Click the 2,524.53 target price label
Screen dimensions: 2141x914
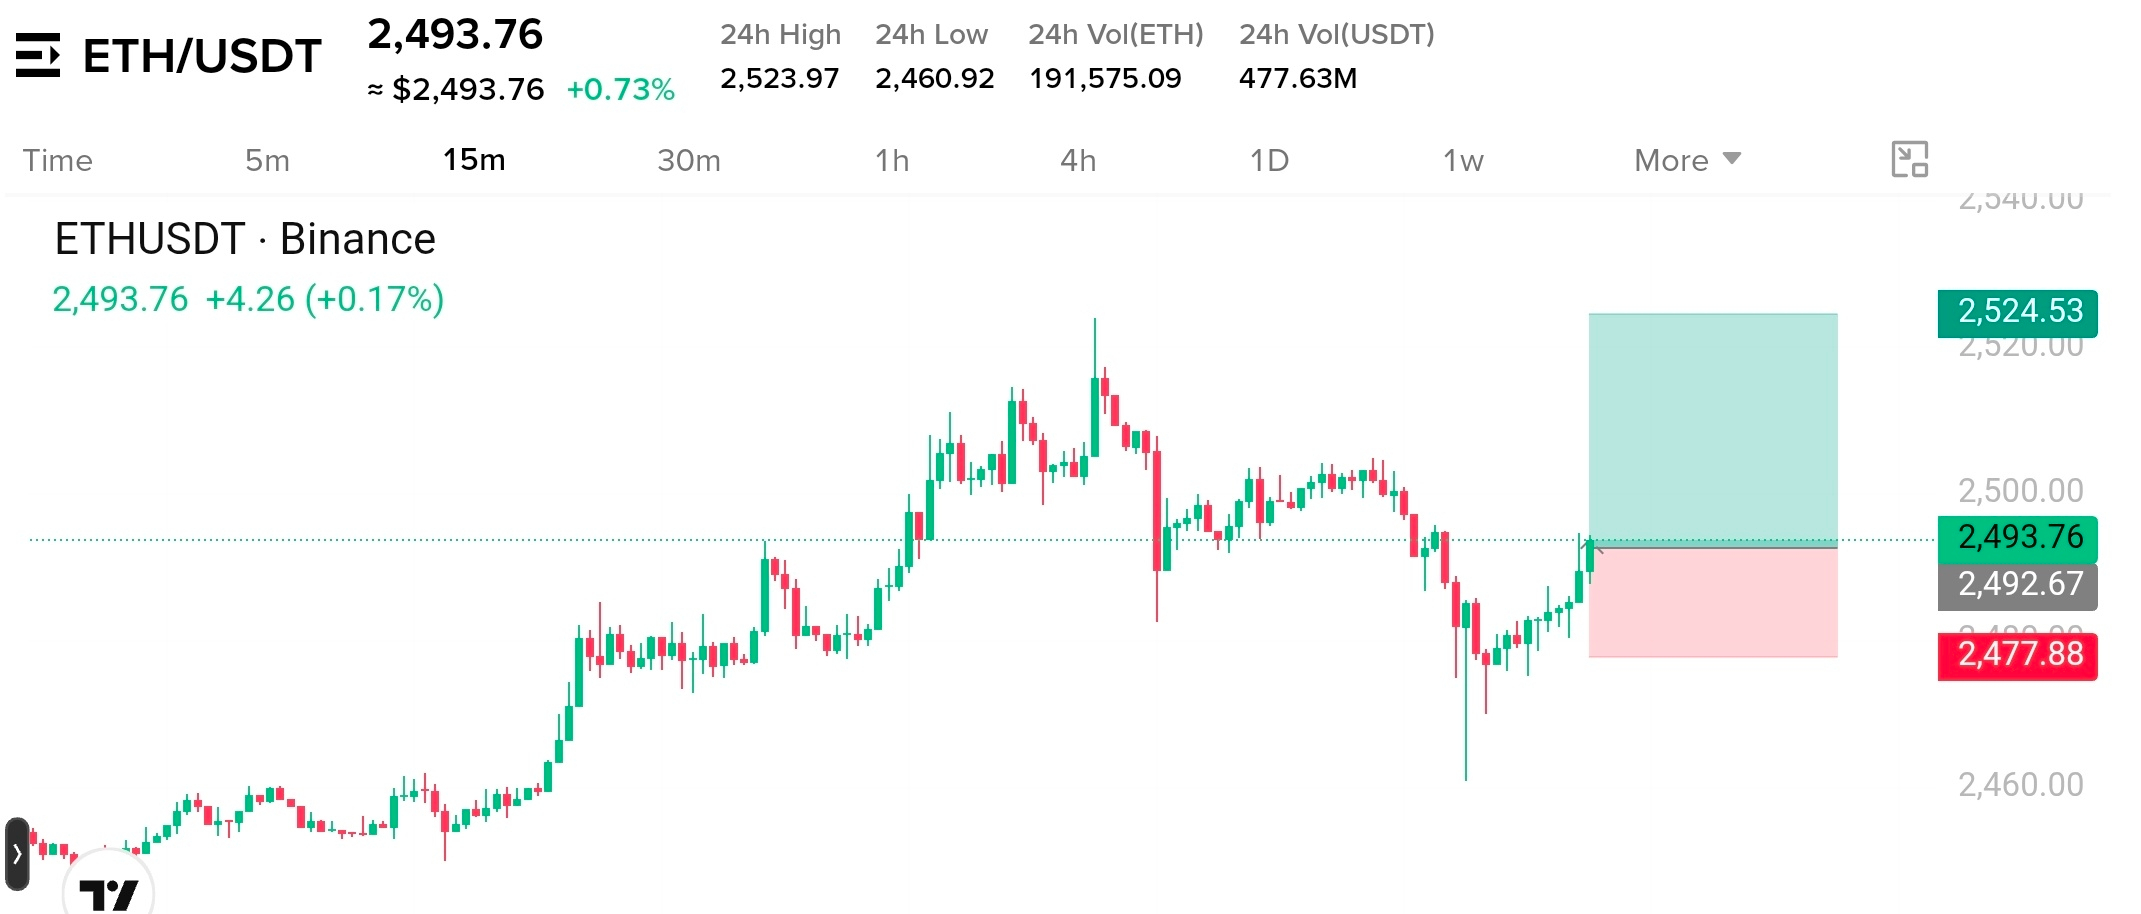tap(2018, 312)
